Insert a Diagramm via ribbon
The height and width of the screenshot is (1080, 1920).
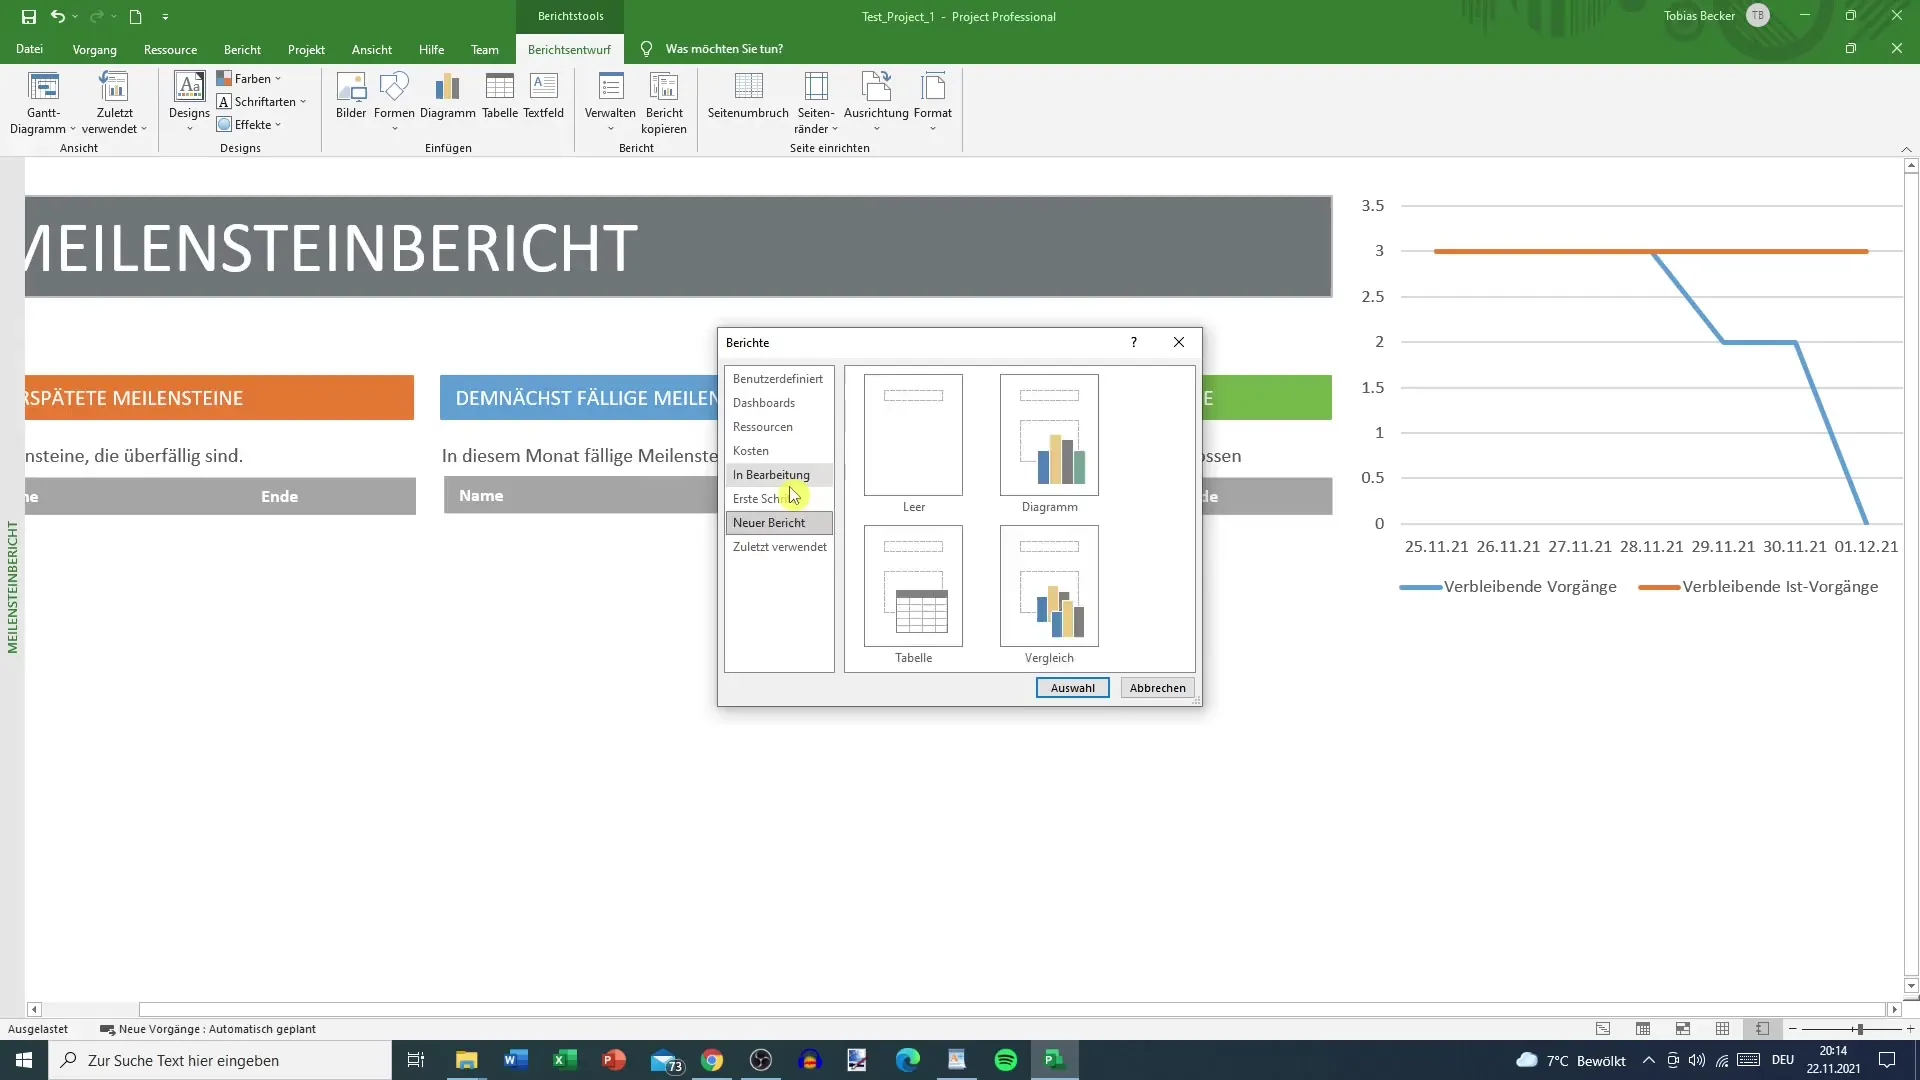click(x=447, y=96)
